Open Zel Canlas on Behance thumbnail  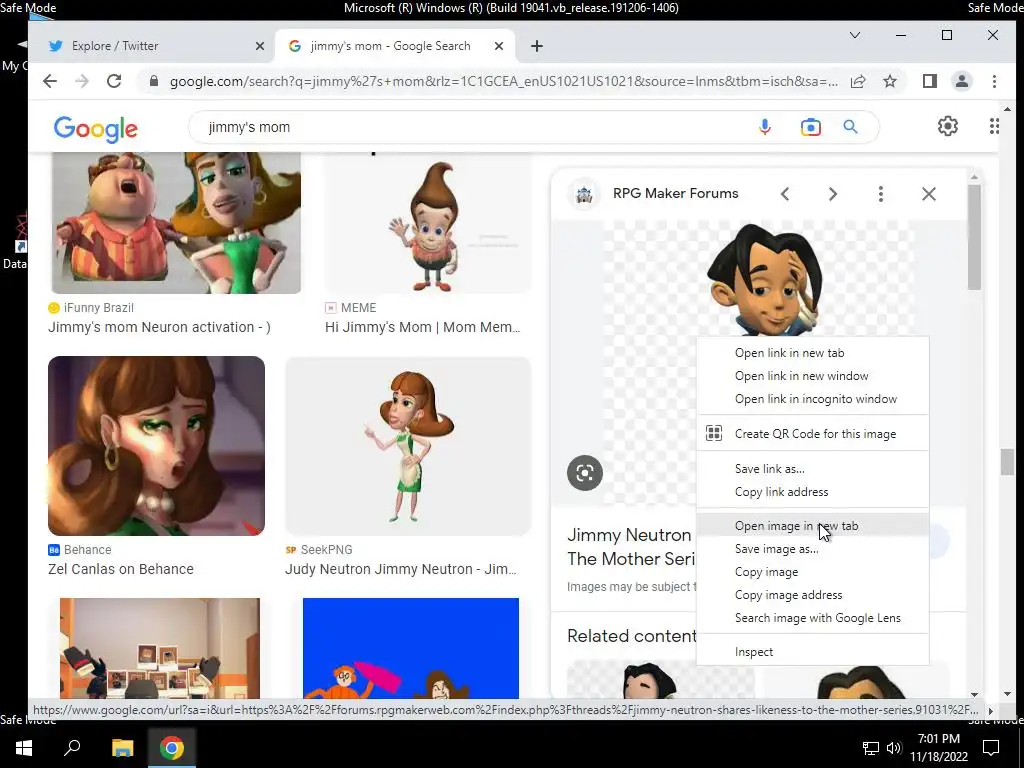156,446
